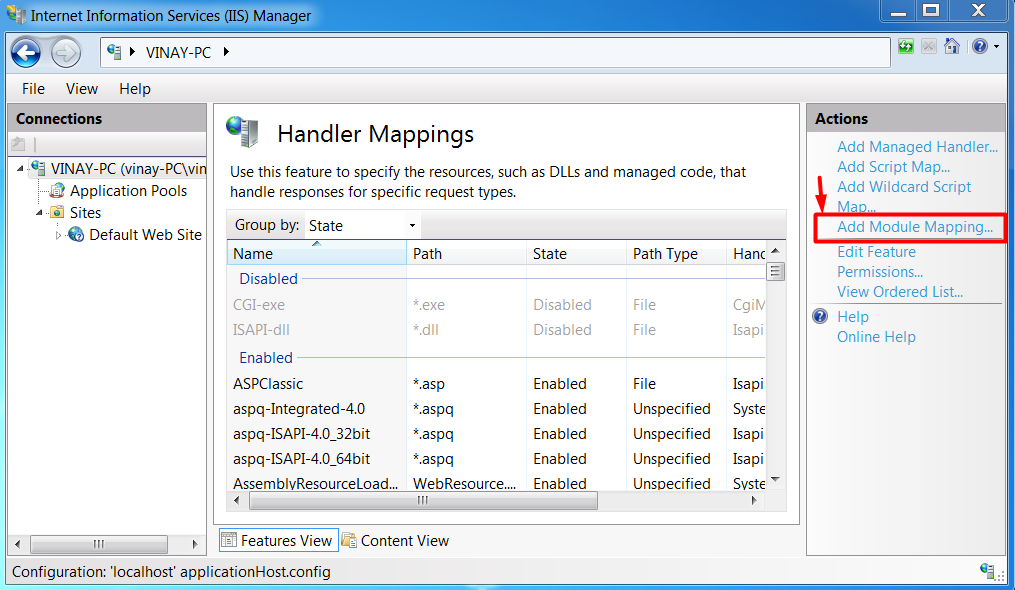The width and height of the screenshot is (1015, 590).
Task: Select the ISAPI-dll handler row
Action: click(496, 330)
